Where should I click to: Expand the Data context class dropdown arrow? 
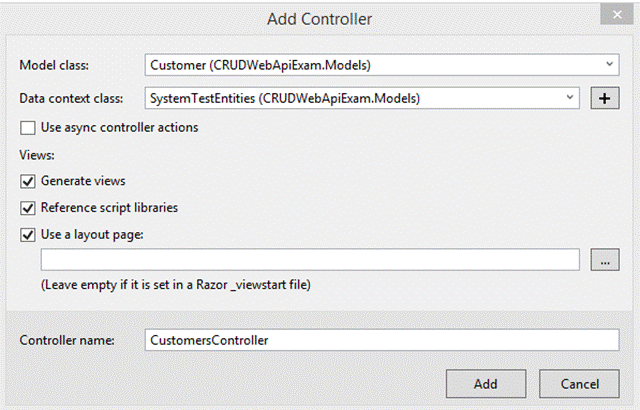point(570,98)
